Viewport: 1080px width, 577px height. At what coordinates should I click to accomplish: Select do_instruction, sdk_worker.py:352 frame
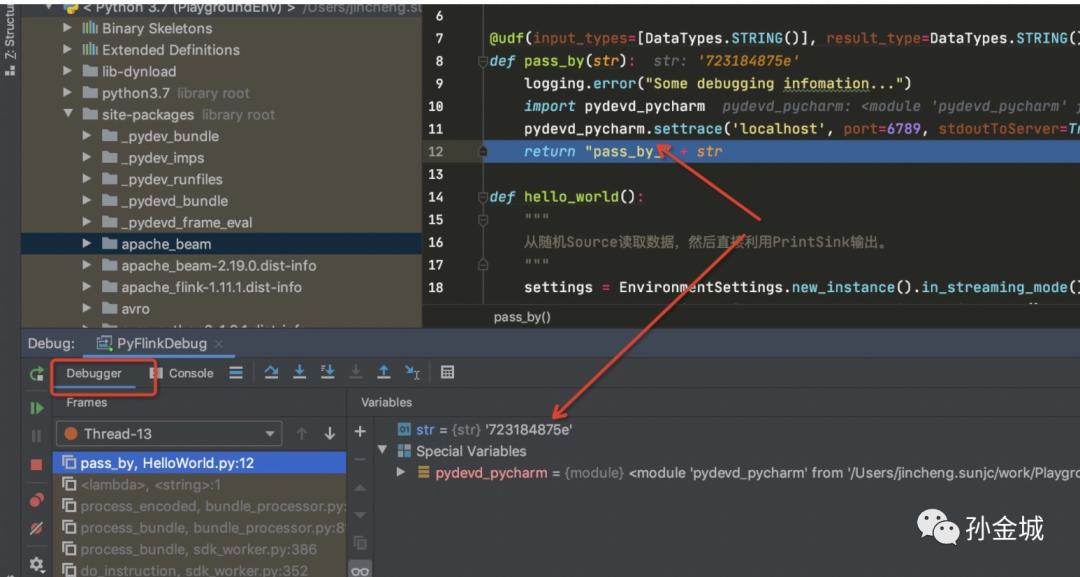[x=200, y=570]
